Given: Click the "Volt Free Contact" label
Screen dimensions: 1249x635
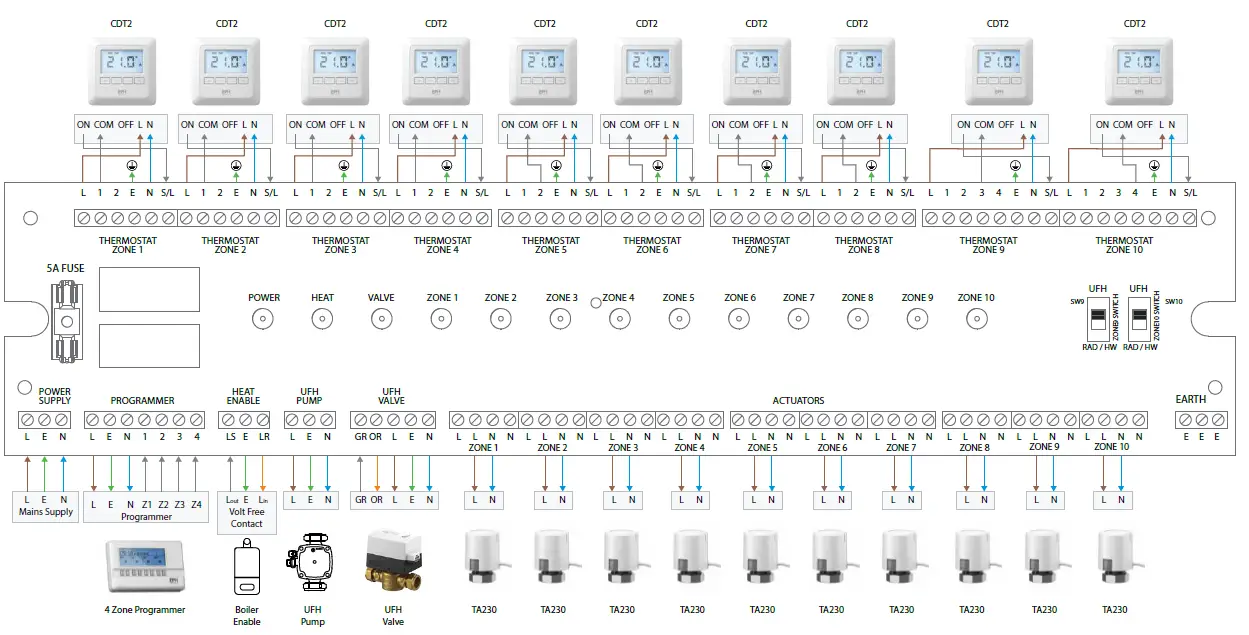Looking at the screenshot, I should click(x=246, y=517).
